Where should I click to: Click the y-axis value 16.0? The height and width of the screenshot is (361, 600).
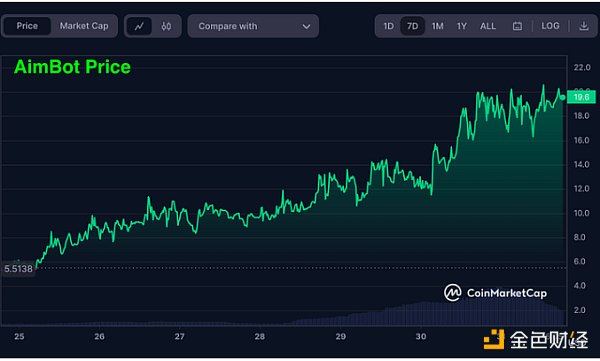click(x=582, y=140)
